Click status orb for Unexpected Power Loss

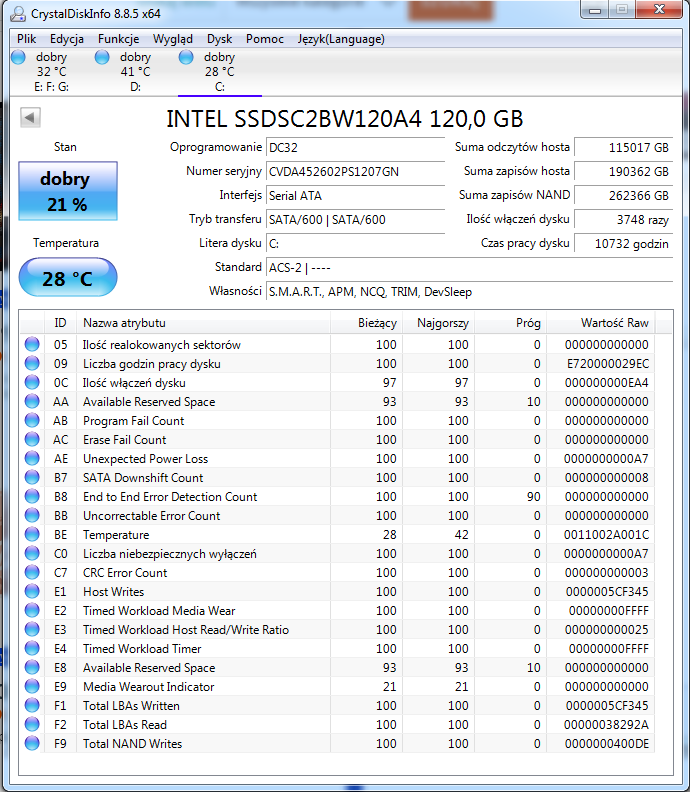tap(32, 458)
